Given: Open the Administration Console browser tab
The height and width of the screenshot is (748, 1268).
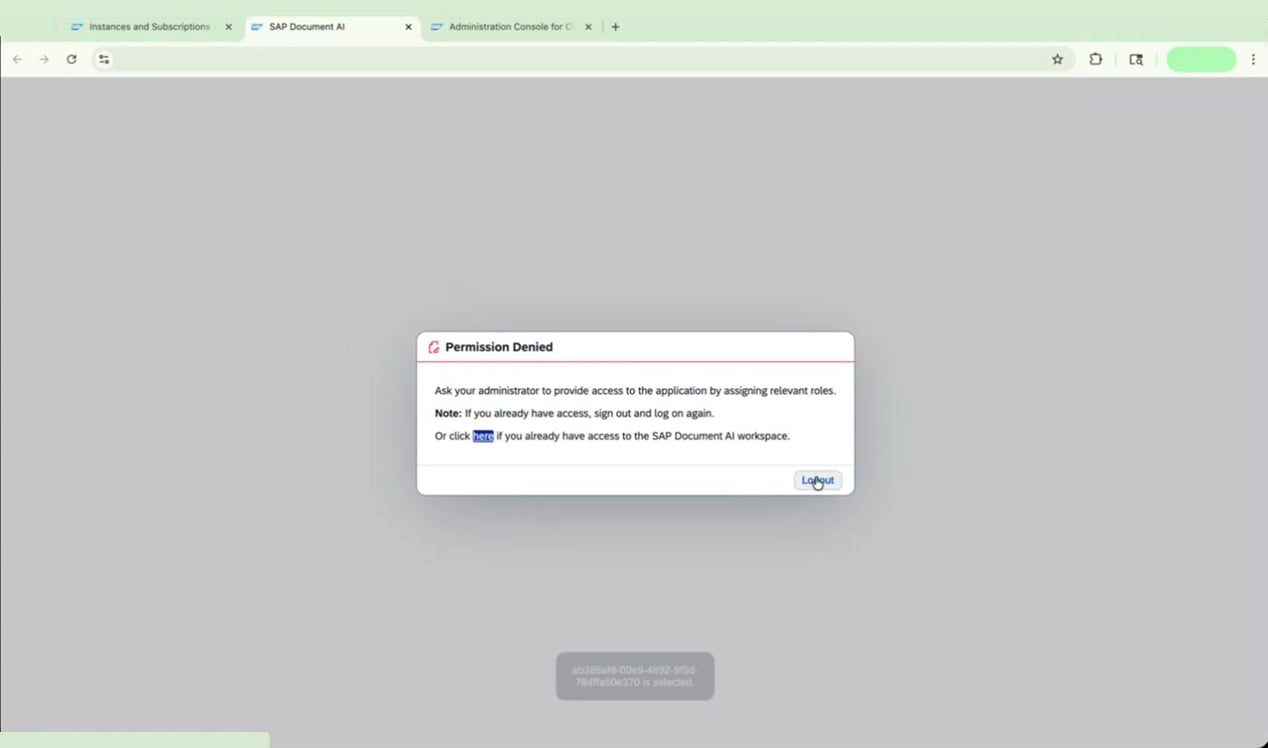Looking at the screenshot, I should coord(510,27).
